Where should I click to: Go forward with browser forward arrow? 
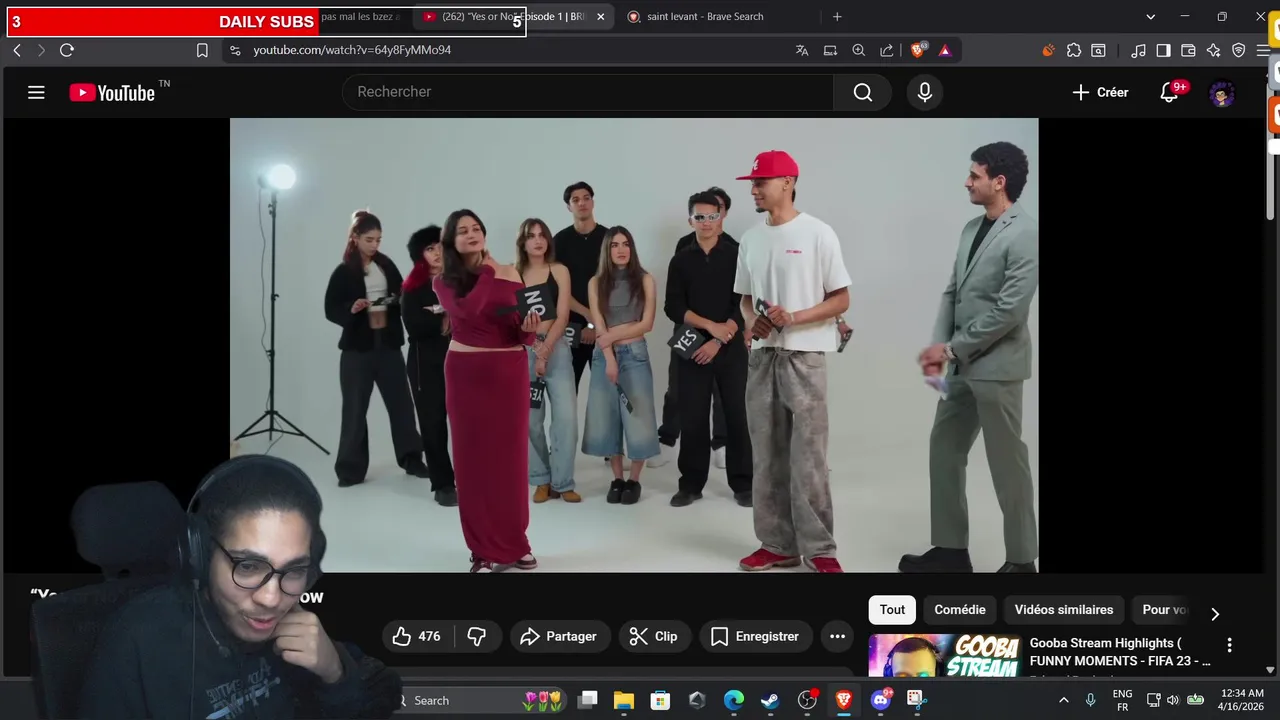pos(41,50)
